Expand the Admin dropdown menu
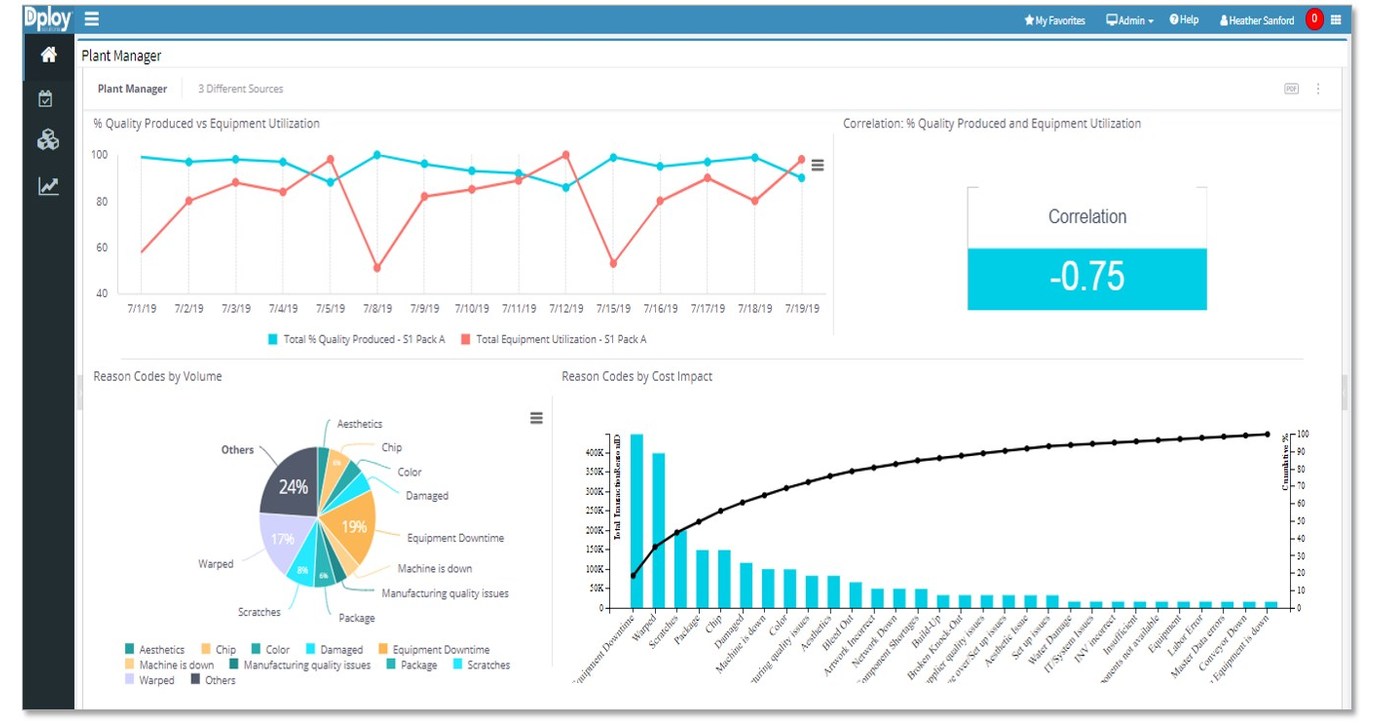The height and width of the screenshot is (723, 1381). [1129, 19]
